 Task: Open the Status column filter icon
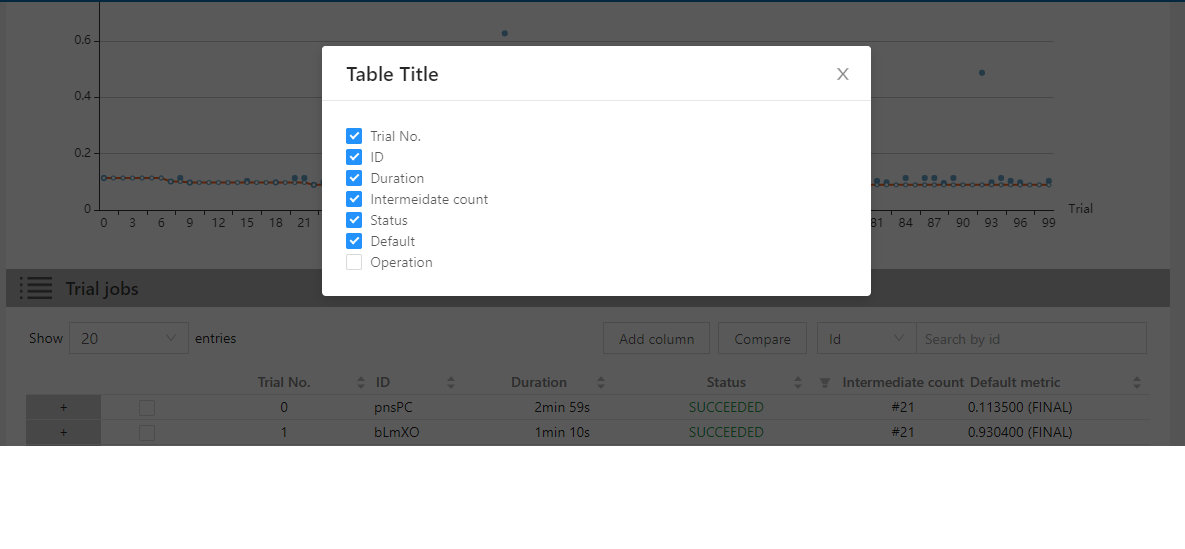[x=825, y=383]
